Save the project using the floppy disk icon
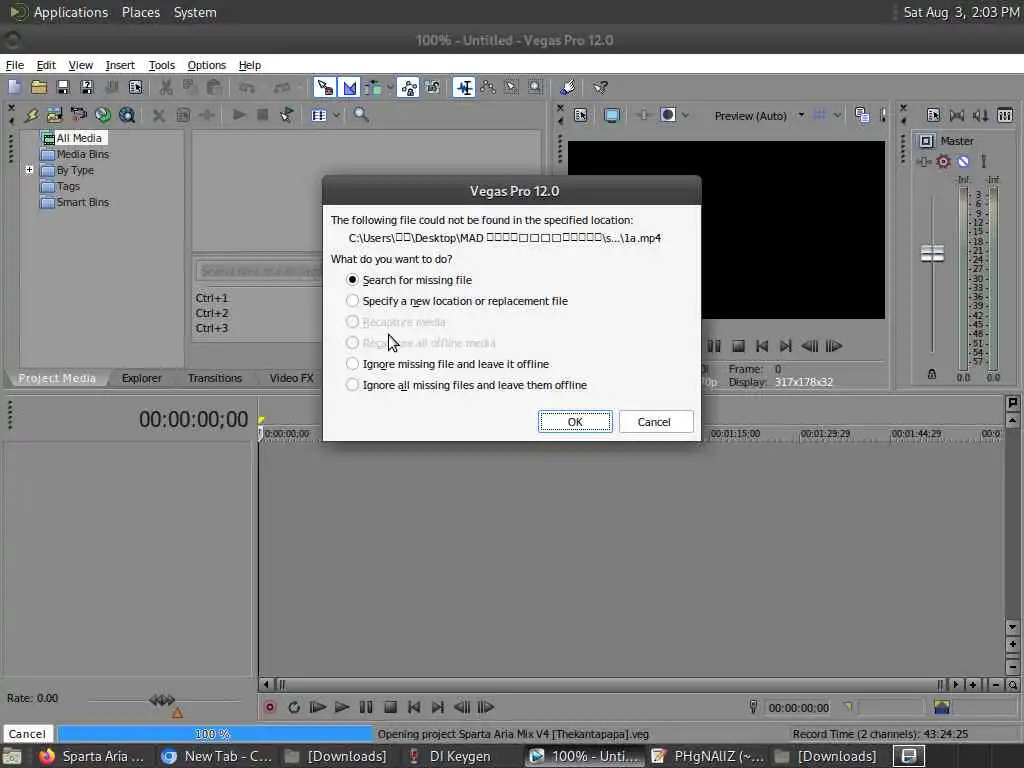Screen dimensions: 1024x768 click(x=63, y=88)
